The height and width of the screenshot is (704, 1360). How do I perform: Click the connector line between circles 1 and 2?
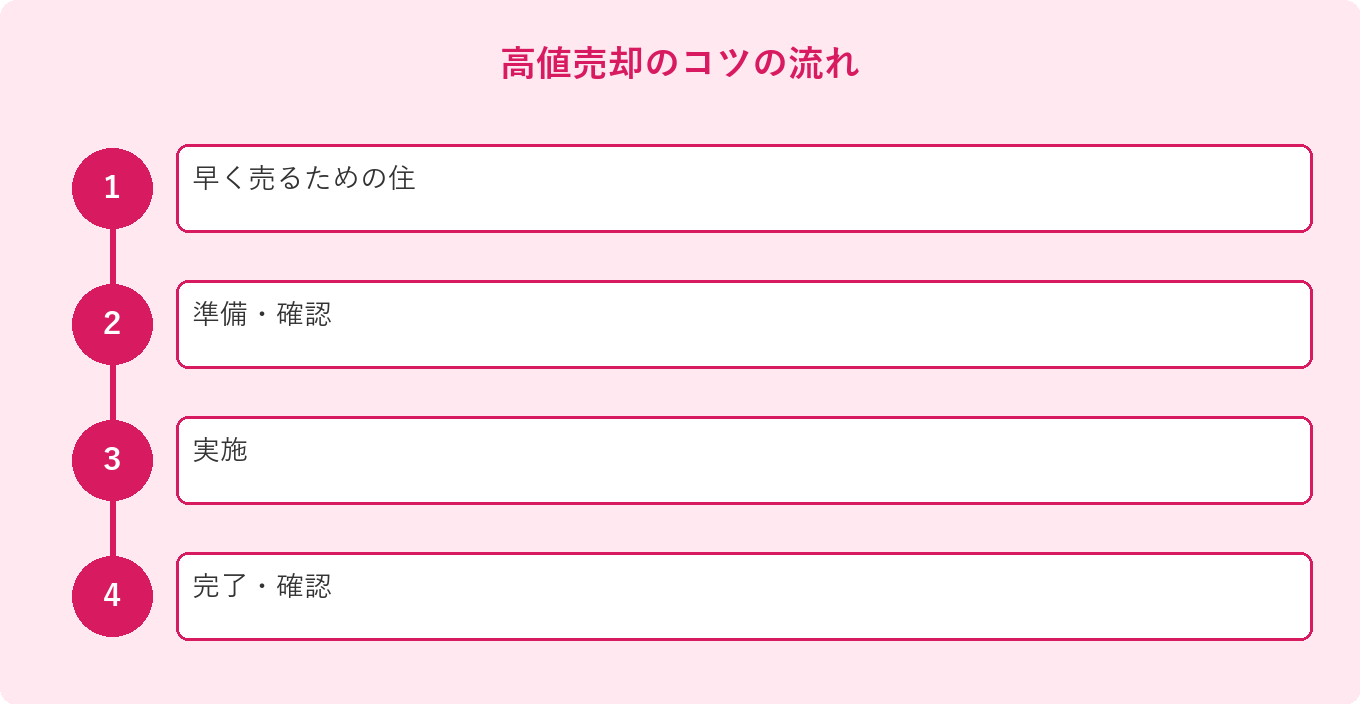pos(112,257)
